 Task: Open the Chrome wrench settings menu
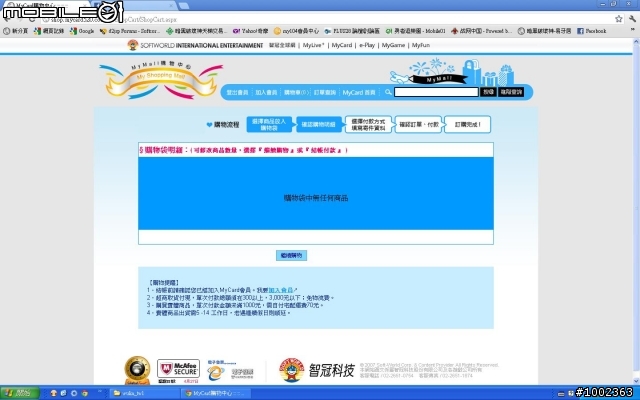(x=633, y=19)
